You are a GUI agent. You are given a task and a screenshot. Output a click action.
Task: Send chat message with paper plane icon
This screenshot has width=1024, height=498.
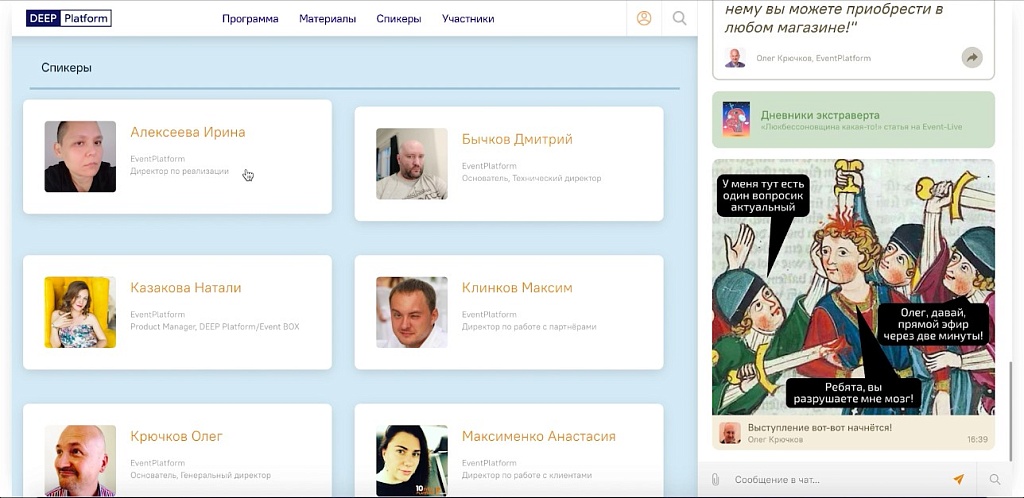tap(958, 479)
